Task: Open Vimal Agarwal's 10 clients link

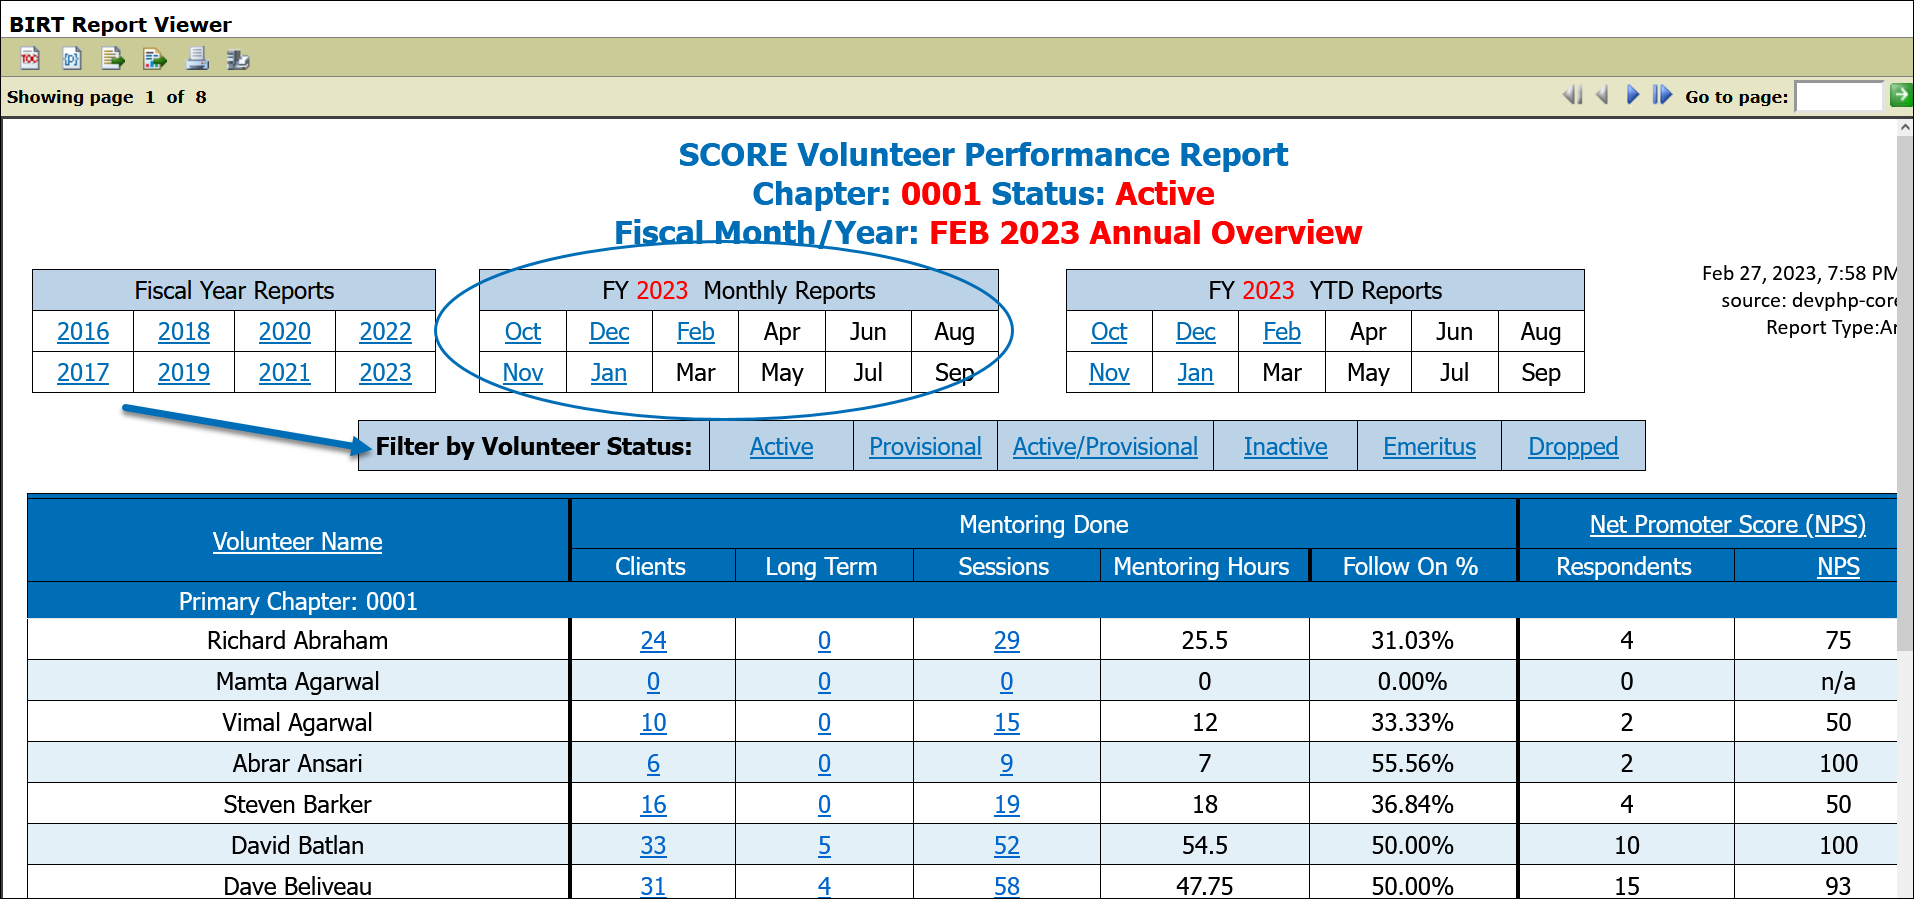Action: 653,723
